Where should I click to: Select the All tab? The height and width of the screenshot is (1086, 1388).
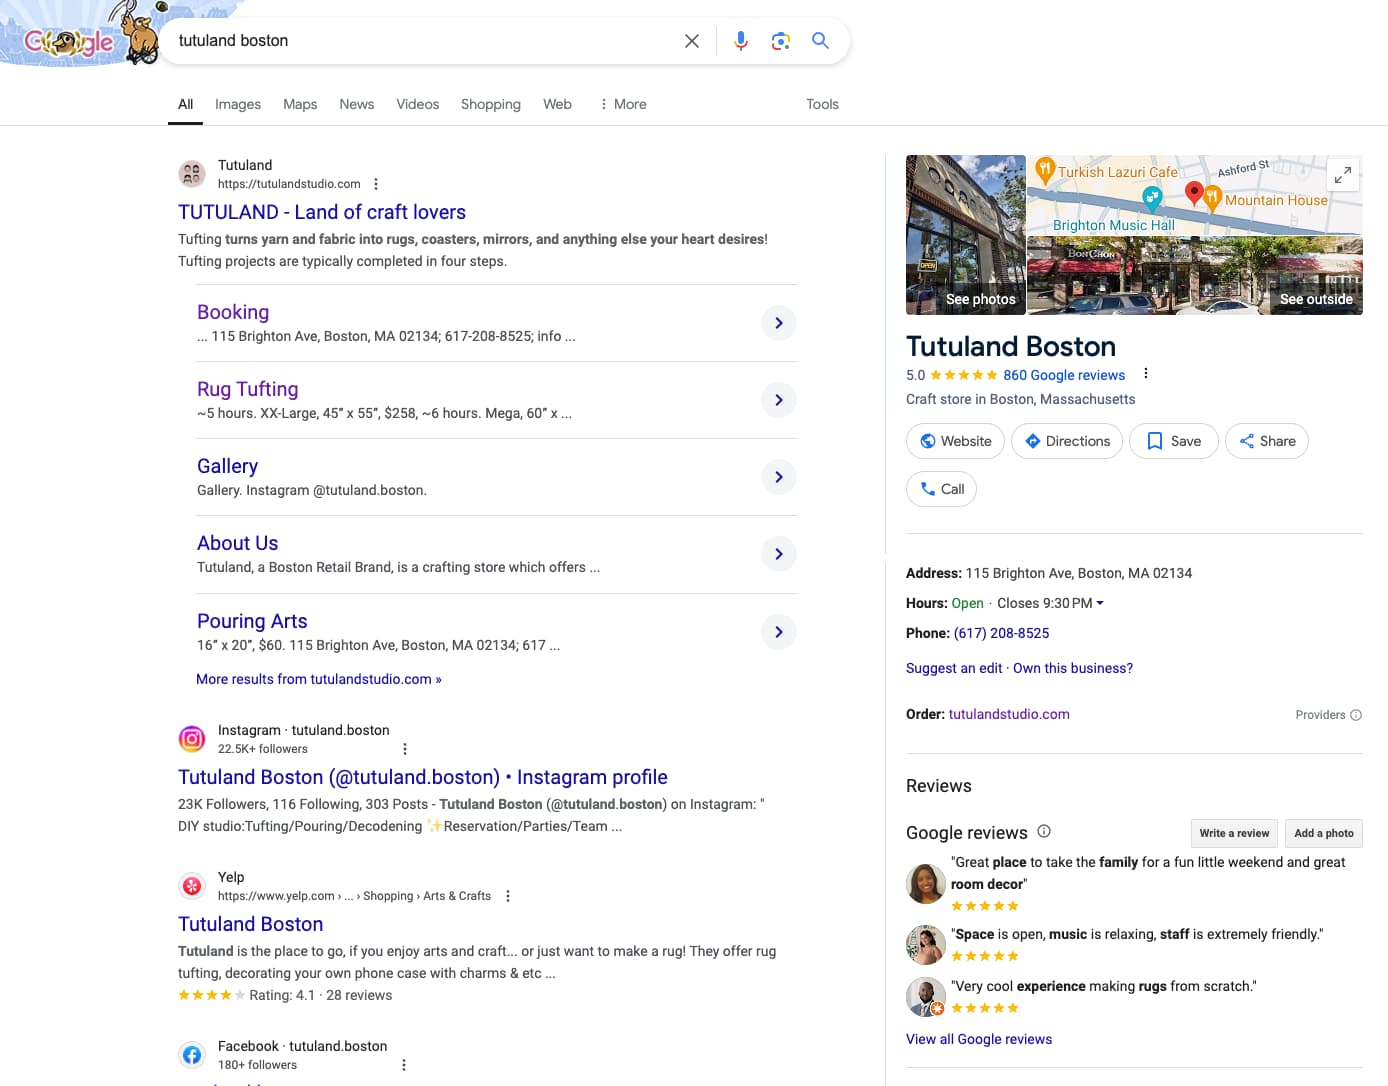[x=185, y=104]
